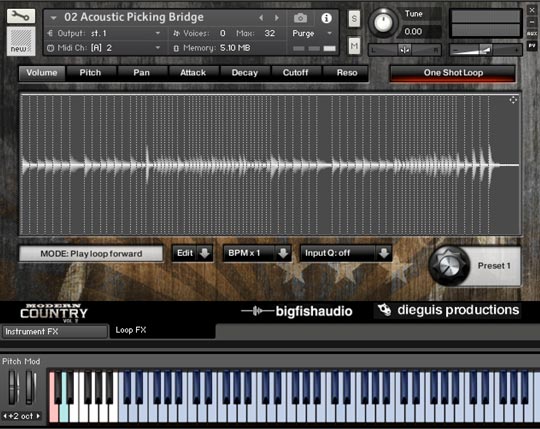Select the Decay tab
The height and width of the screenshot is (429, 540).
tap(245, 73)
